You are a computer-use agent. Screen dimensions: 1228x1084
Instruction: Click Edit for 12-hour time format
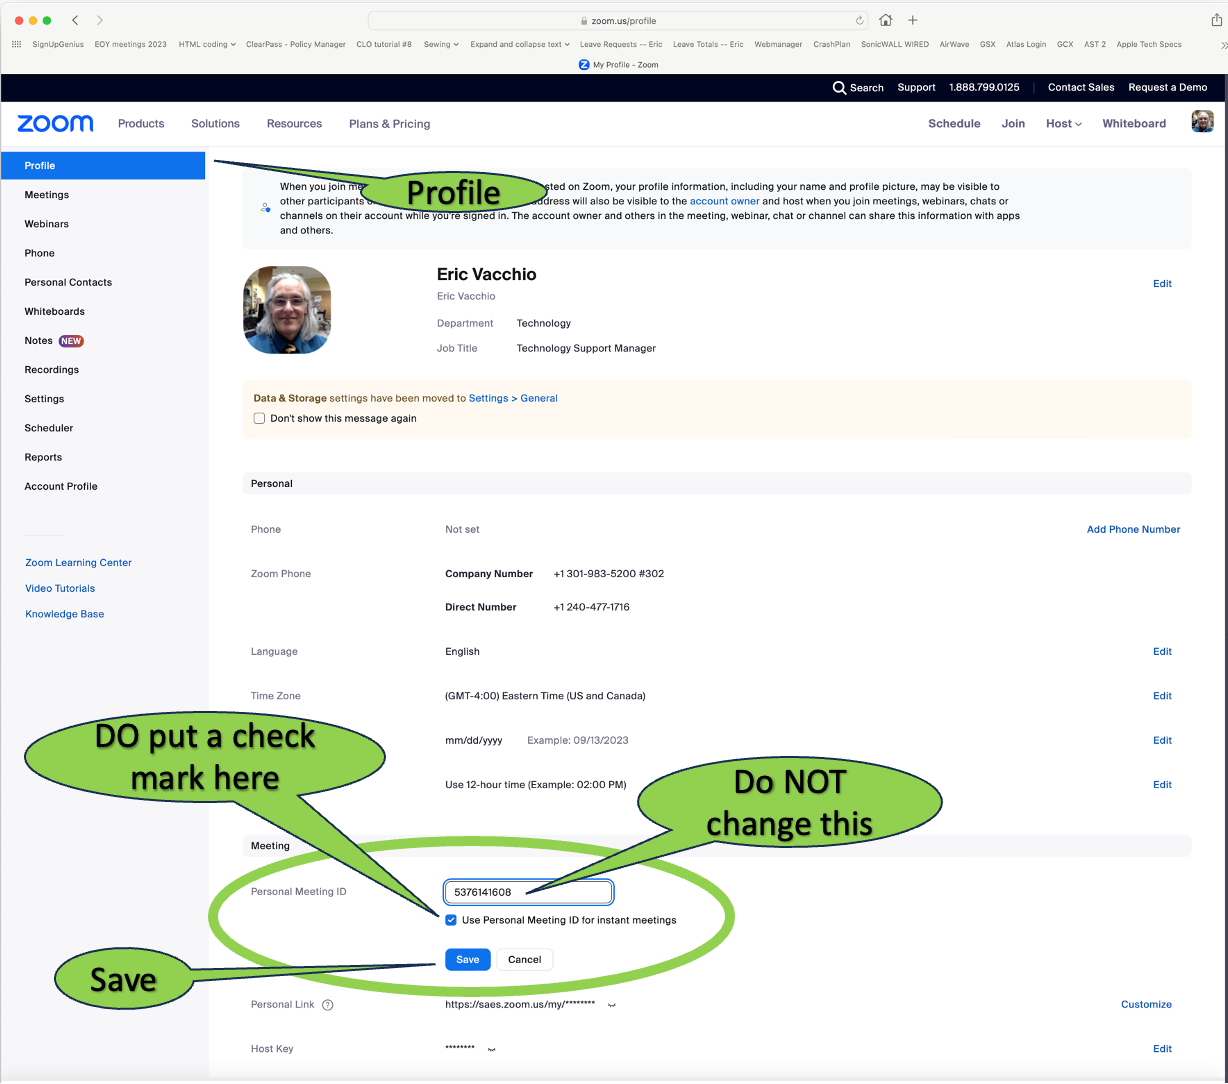click(1162, 785)
